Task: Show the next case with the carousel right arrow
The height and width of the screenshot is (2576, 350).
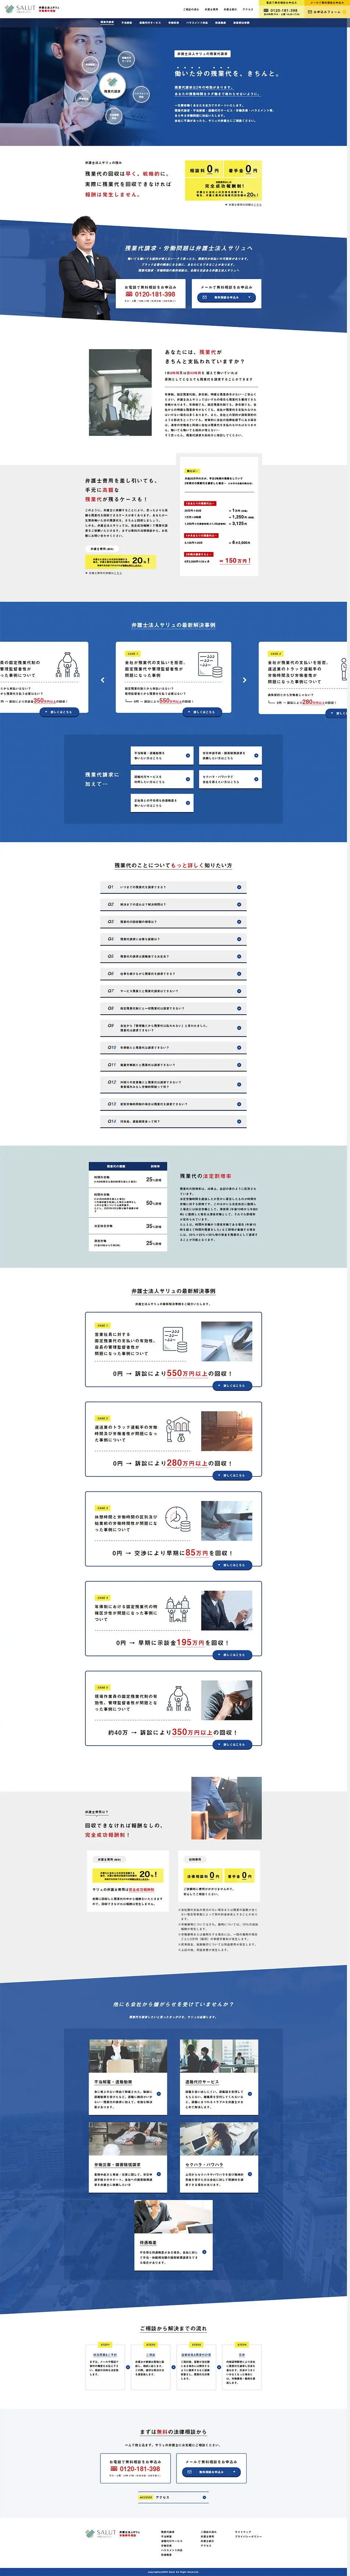Action: [x=244, y=680]
